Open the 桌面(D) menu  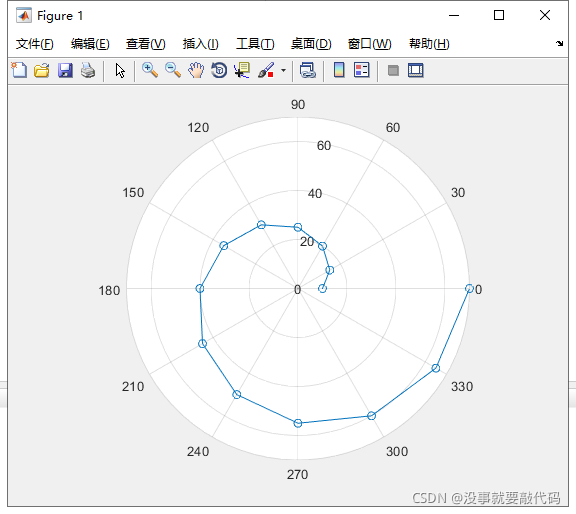[311, 44]
